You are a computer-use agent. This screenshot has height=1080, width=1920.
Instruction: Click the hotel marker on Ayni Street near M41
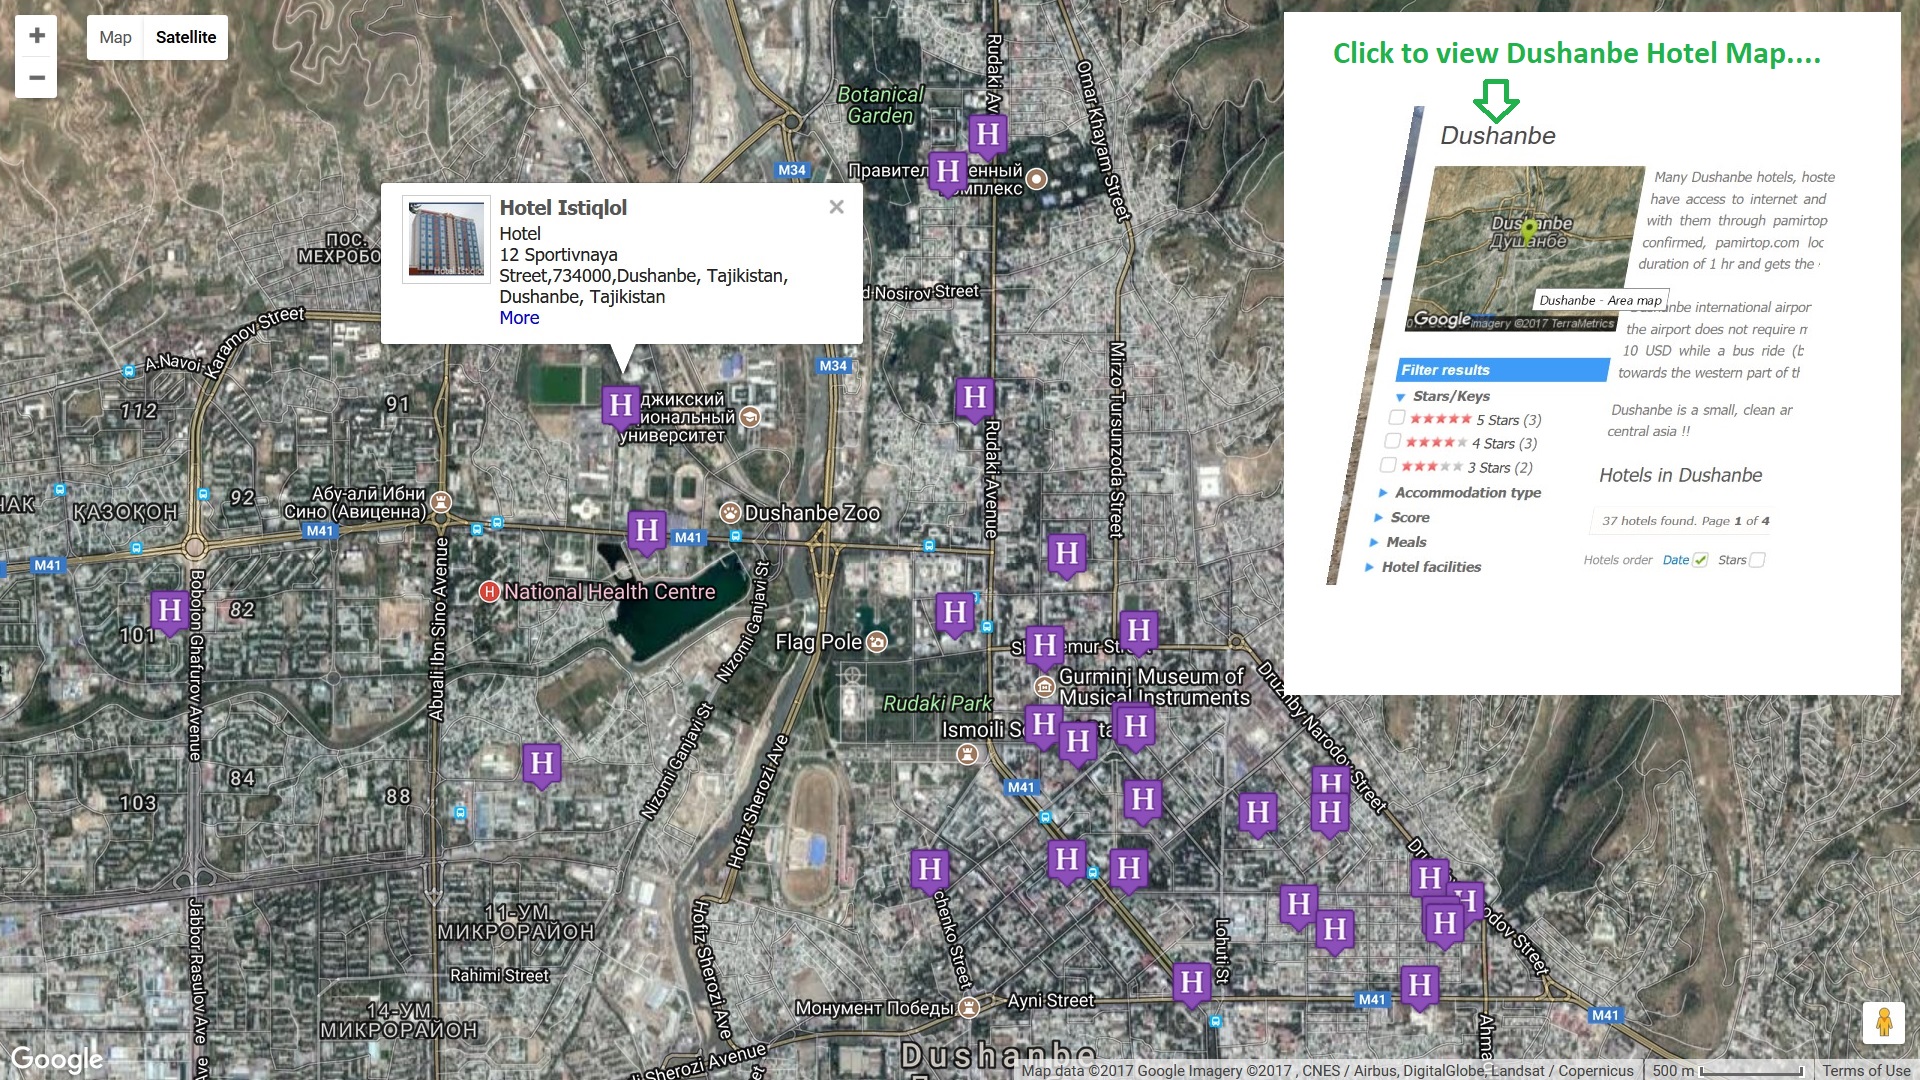[x=1420, y=987]
